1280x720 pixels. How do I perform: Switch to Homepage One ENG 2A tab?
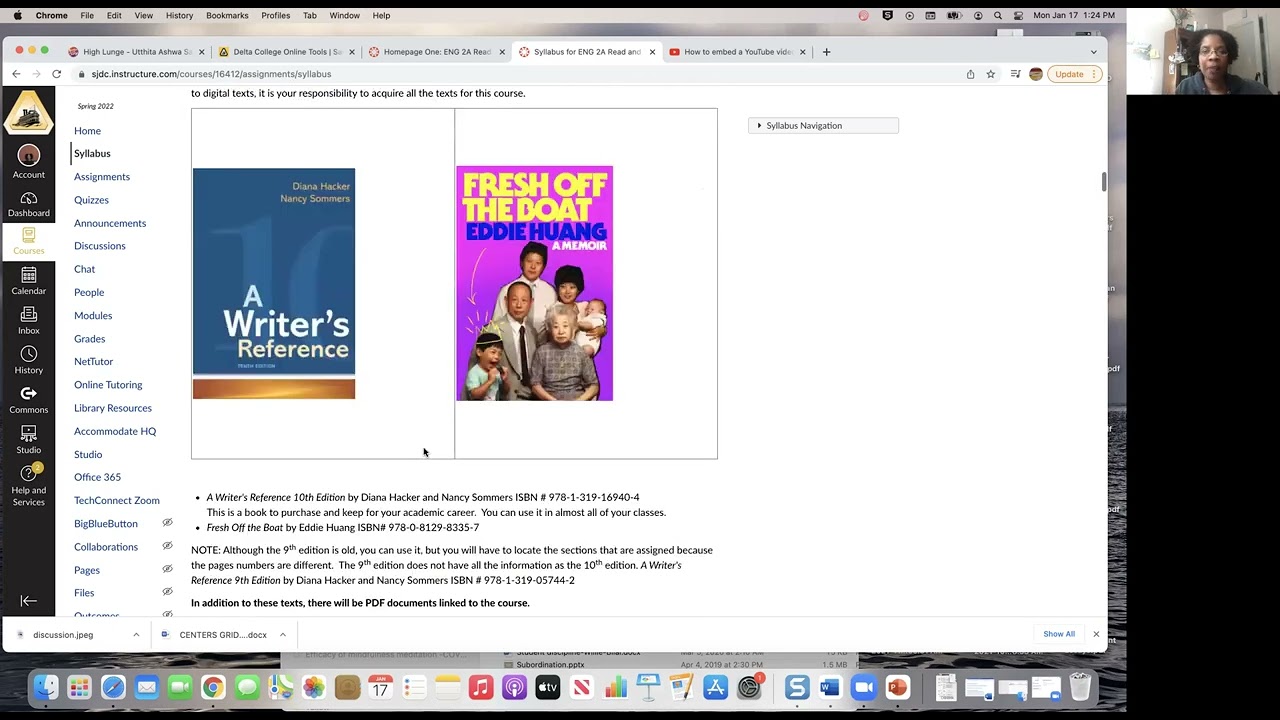436,52
